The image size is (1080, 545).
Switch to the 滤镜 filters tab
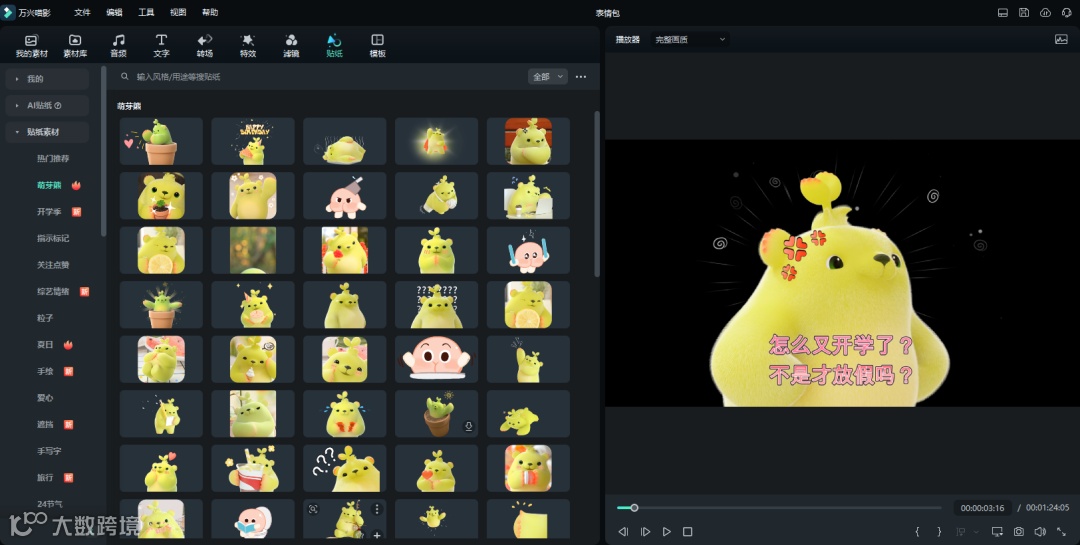tap(291, 45)
